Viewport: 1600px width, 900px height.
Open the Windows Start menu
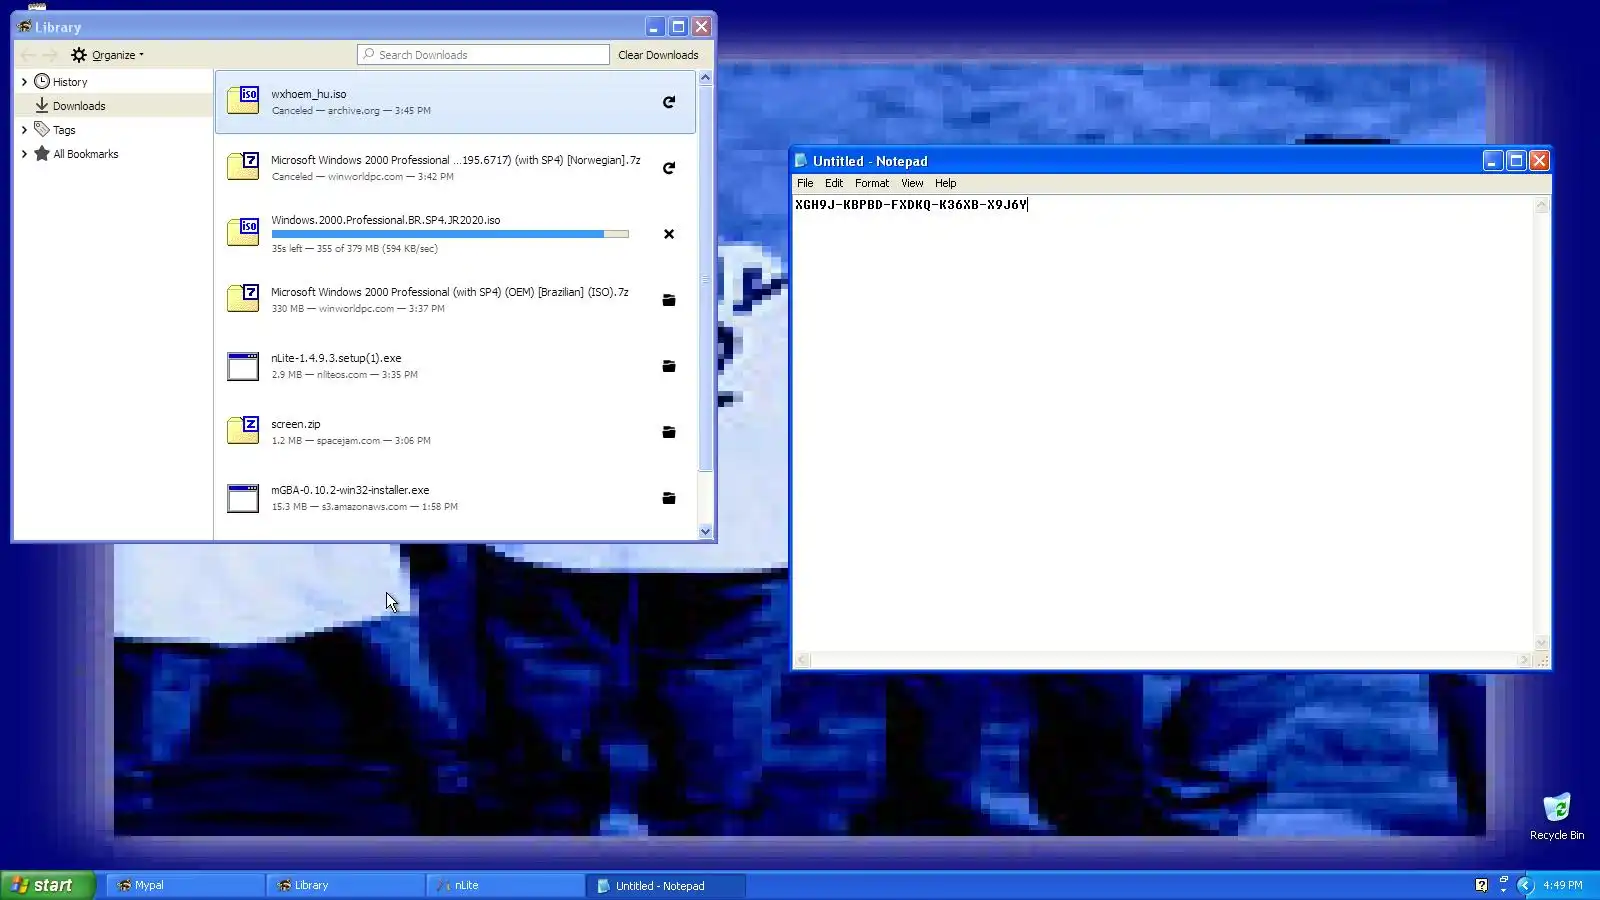coord(48,885)
